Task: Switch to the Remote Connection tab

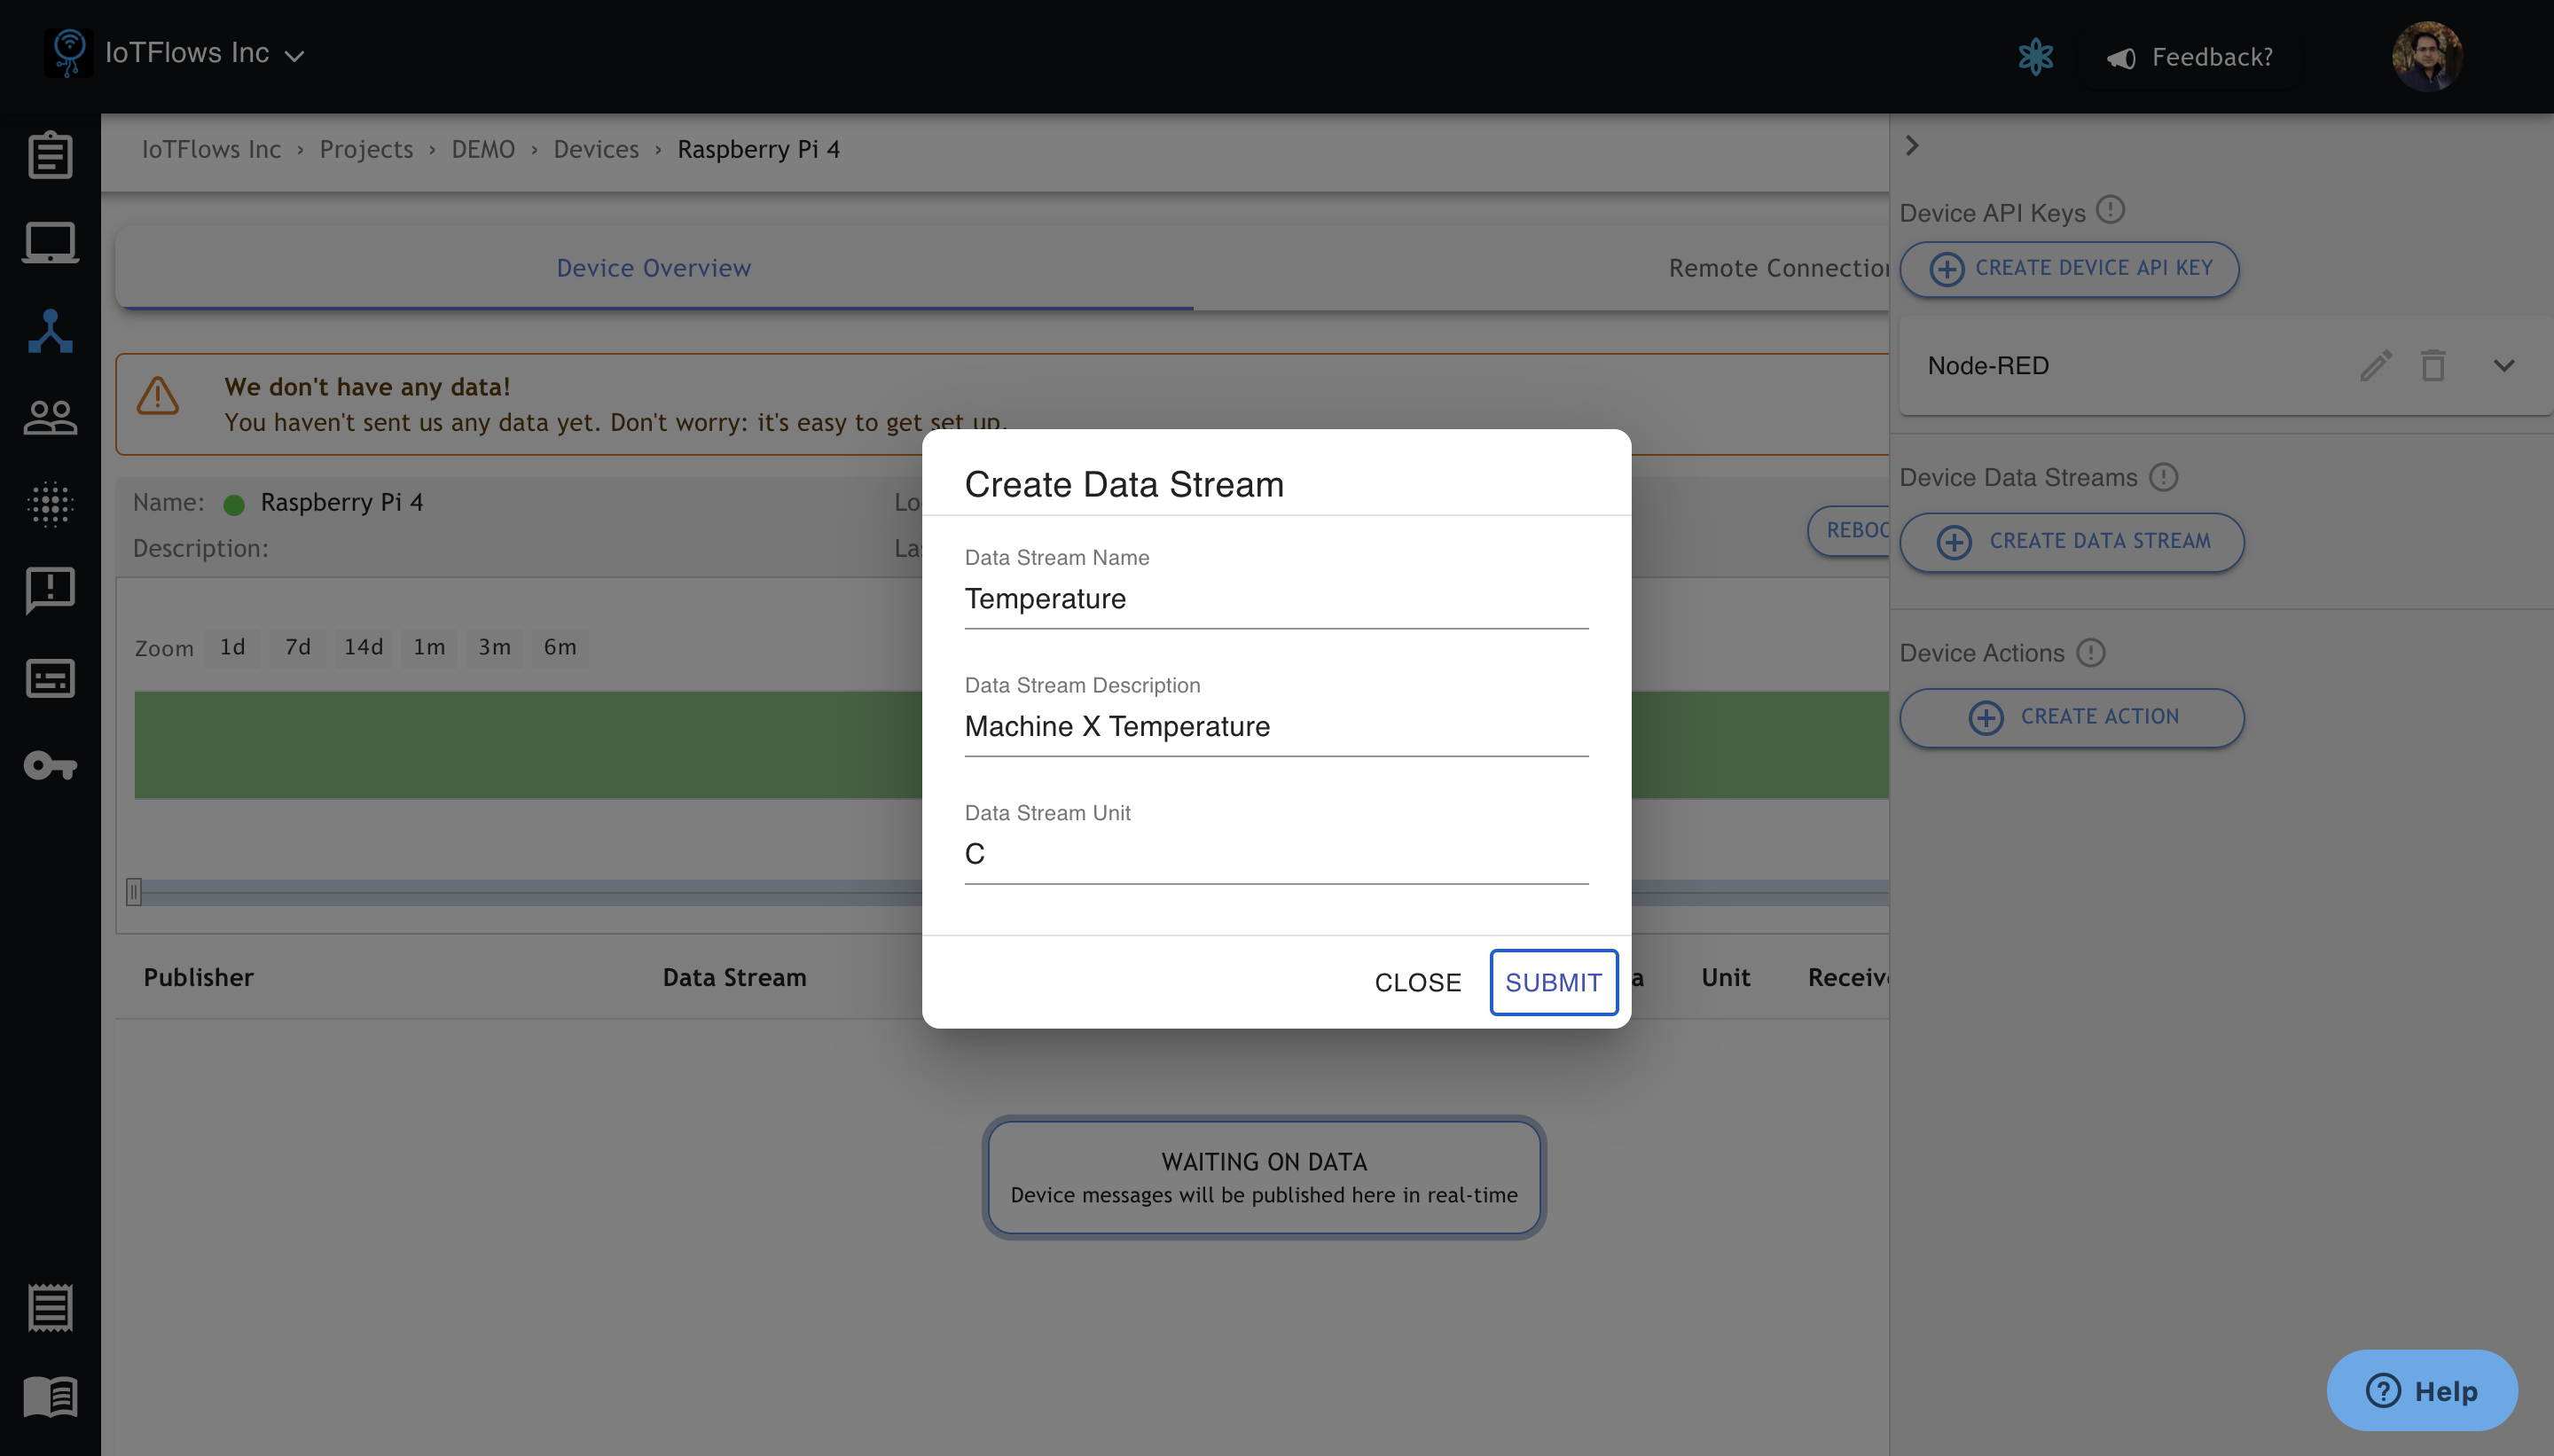Action: 1777,268
